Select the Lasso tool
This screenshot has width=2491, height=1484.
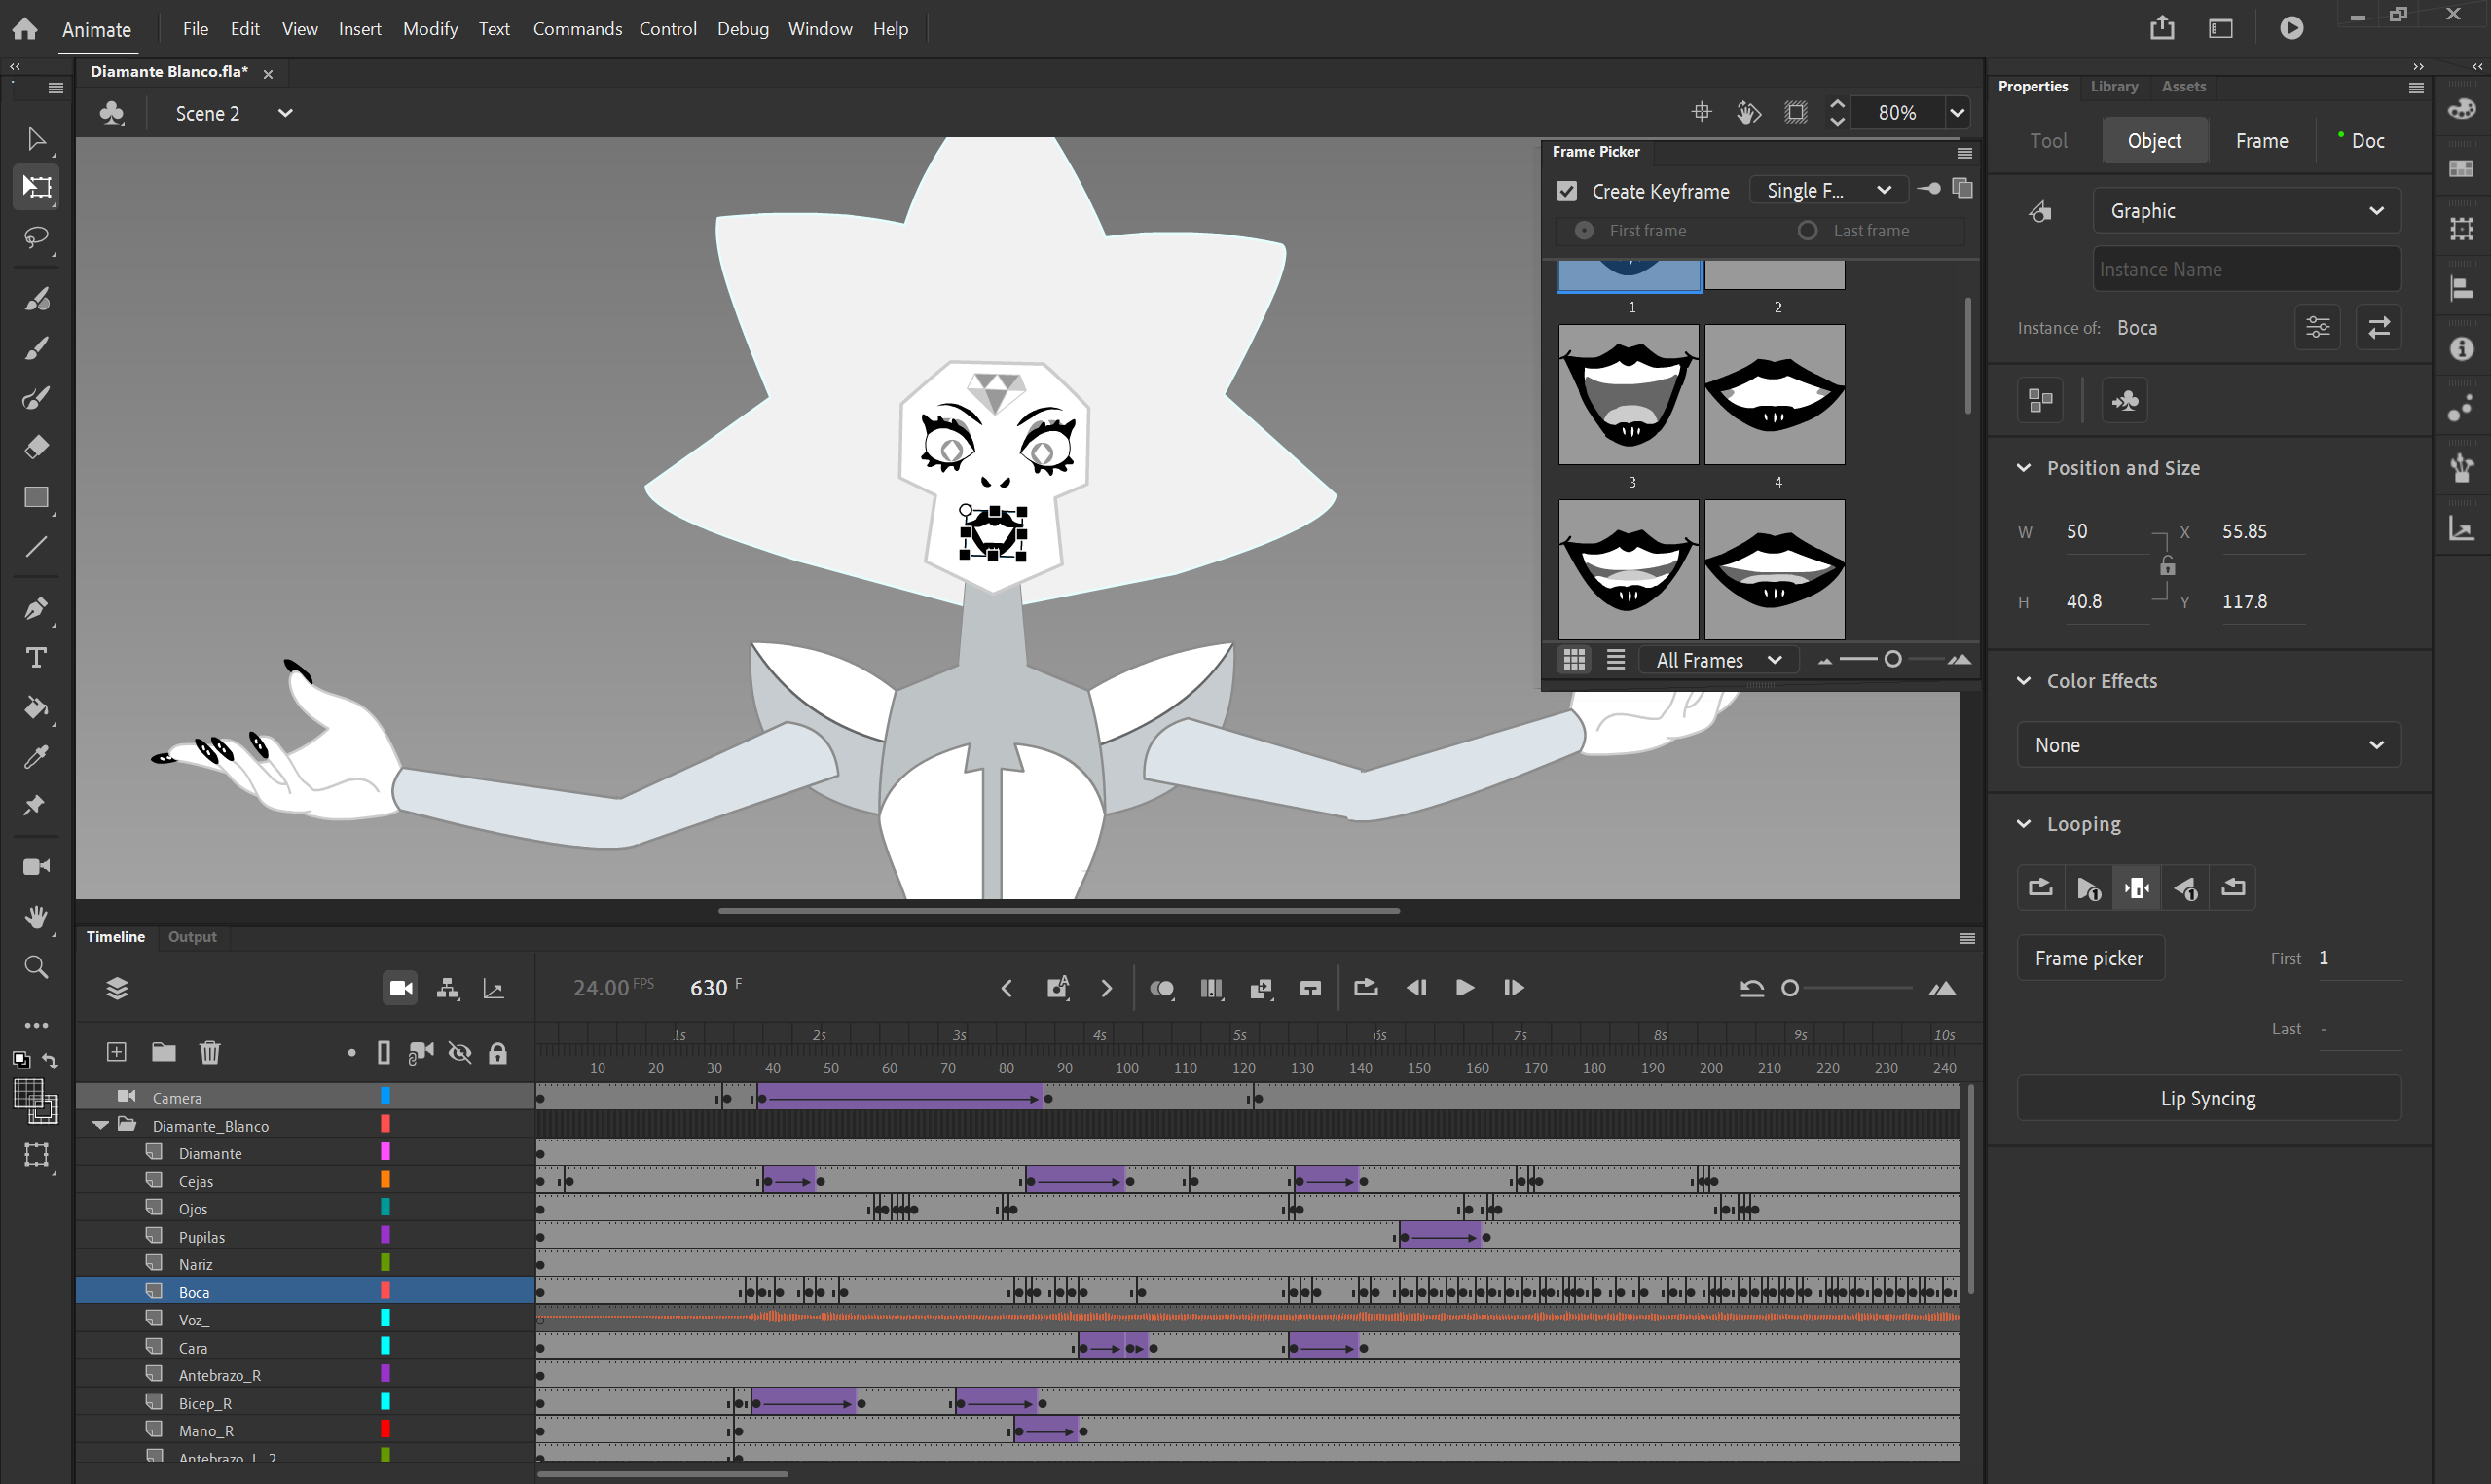coord(36,238)
